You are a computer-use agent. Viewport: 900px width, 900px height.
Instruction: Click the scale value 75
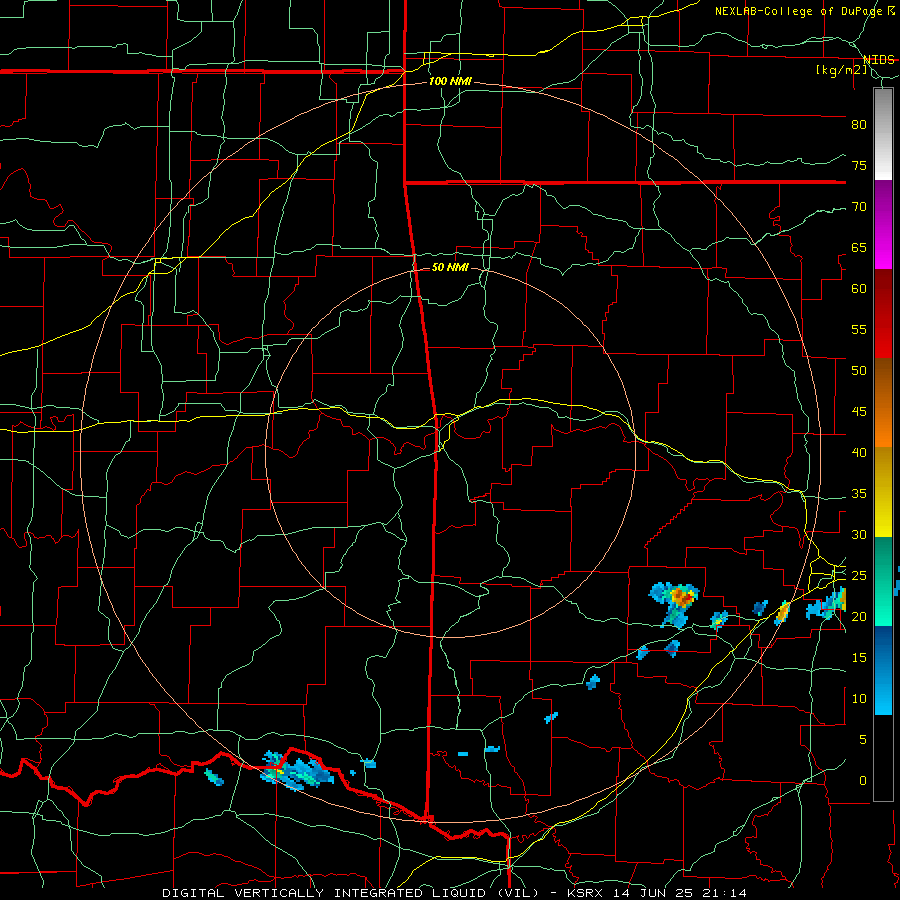pos(859,166)
